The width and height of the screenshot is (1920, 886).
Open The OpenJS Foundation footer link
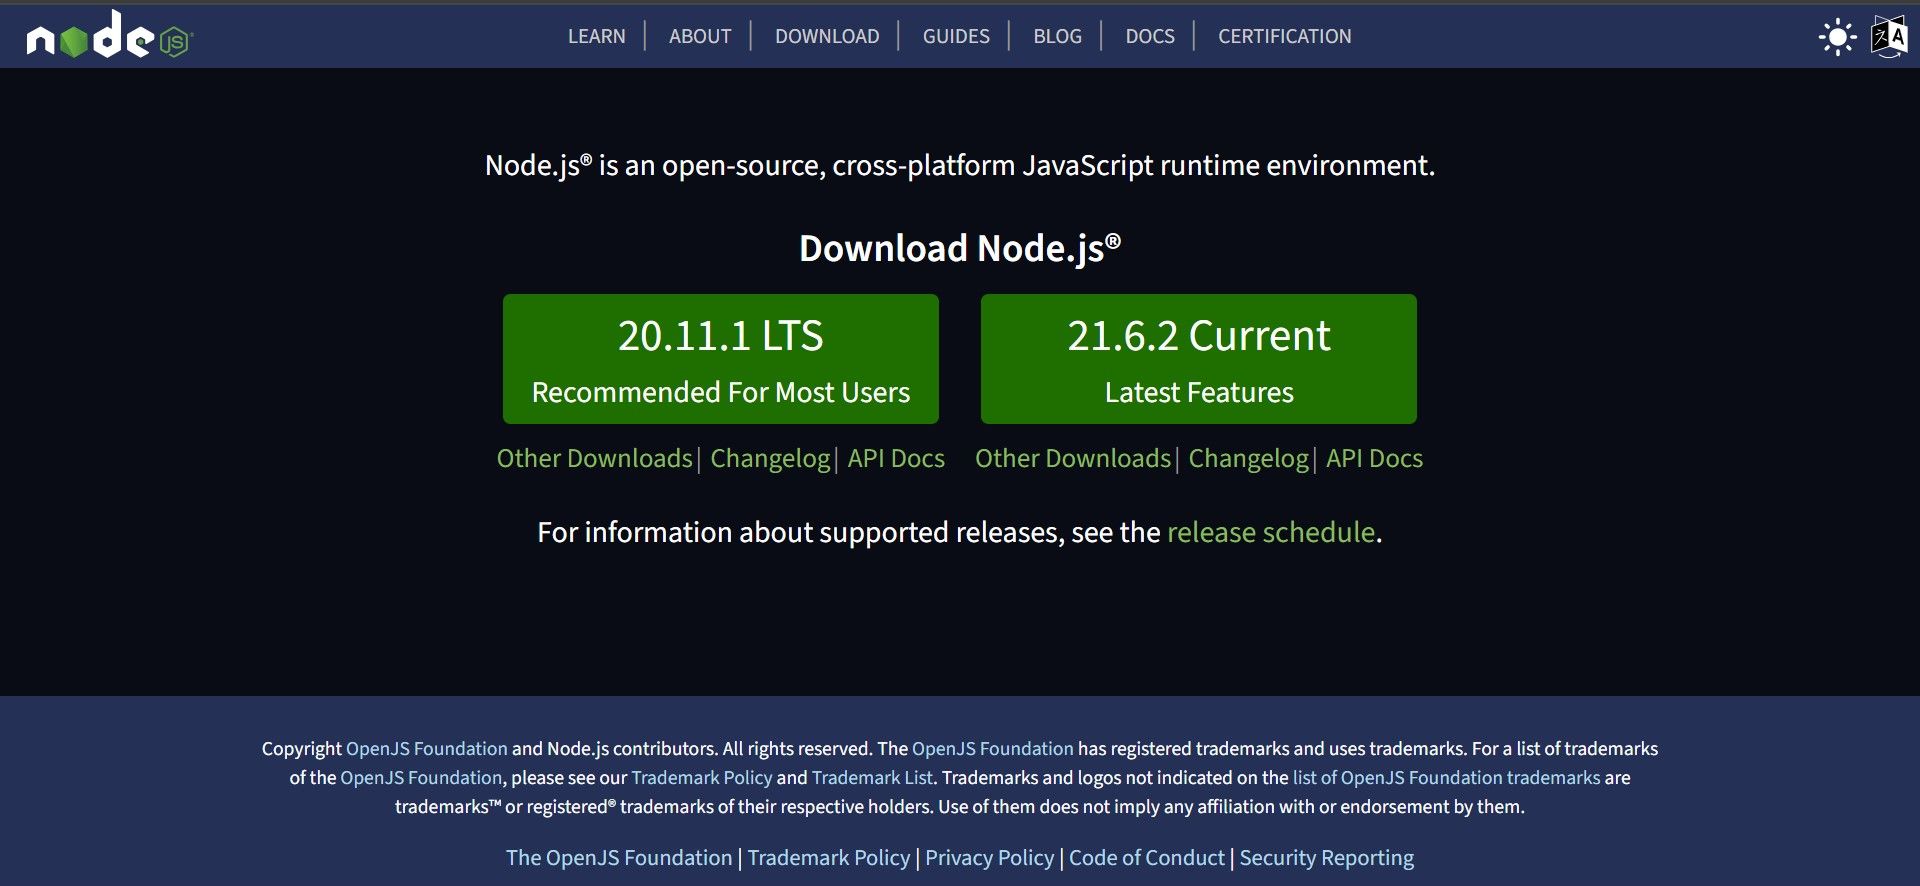pos(619,858)
